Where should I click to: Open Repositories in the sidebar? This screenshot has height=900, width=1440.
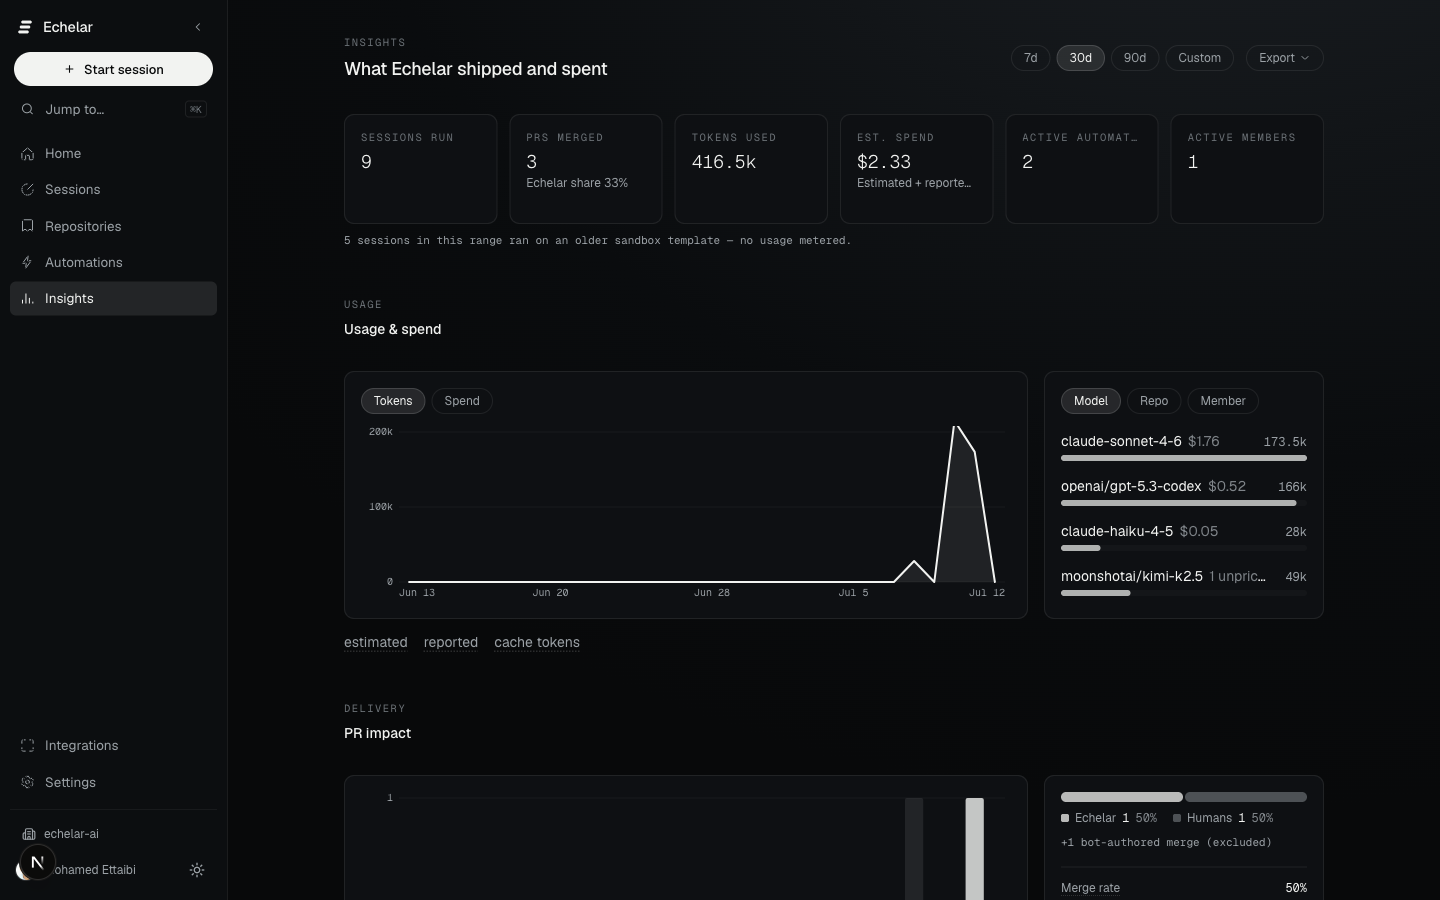click(113, 226)
